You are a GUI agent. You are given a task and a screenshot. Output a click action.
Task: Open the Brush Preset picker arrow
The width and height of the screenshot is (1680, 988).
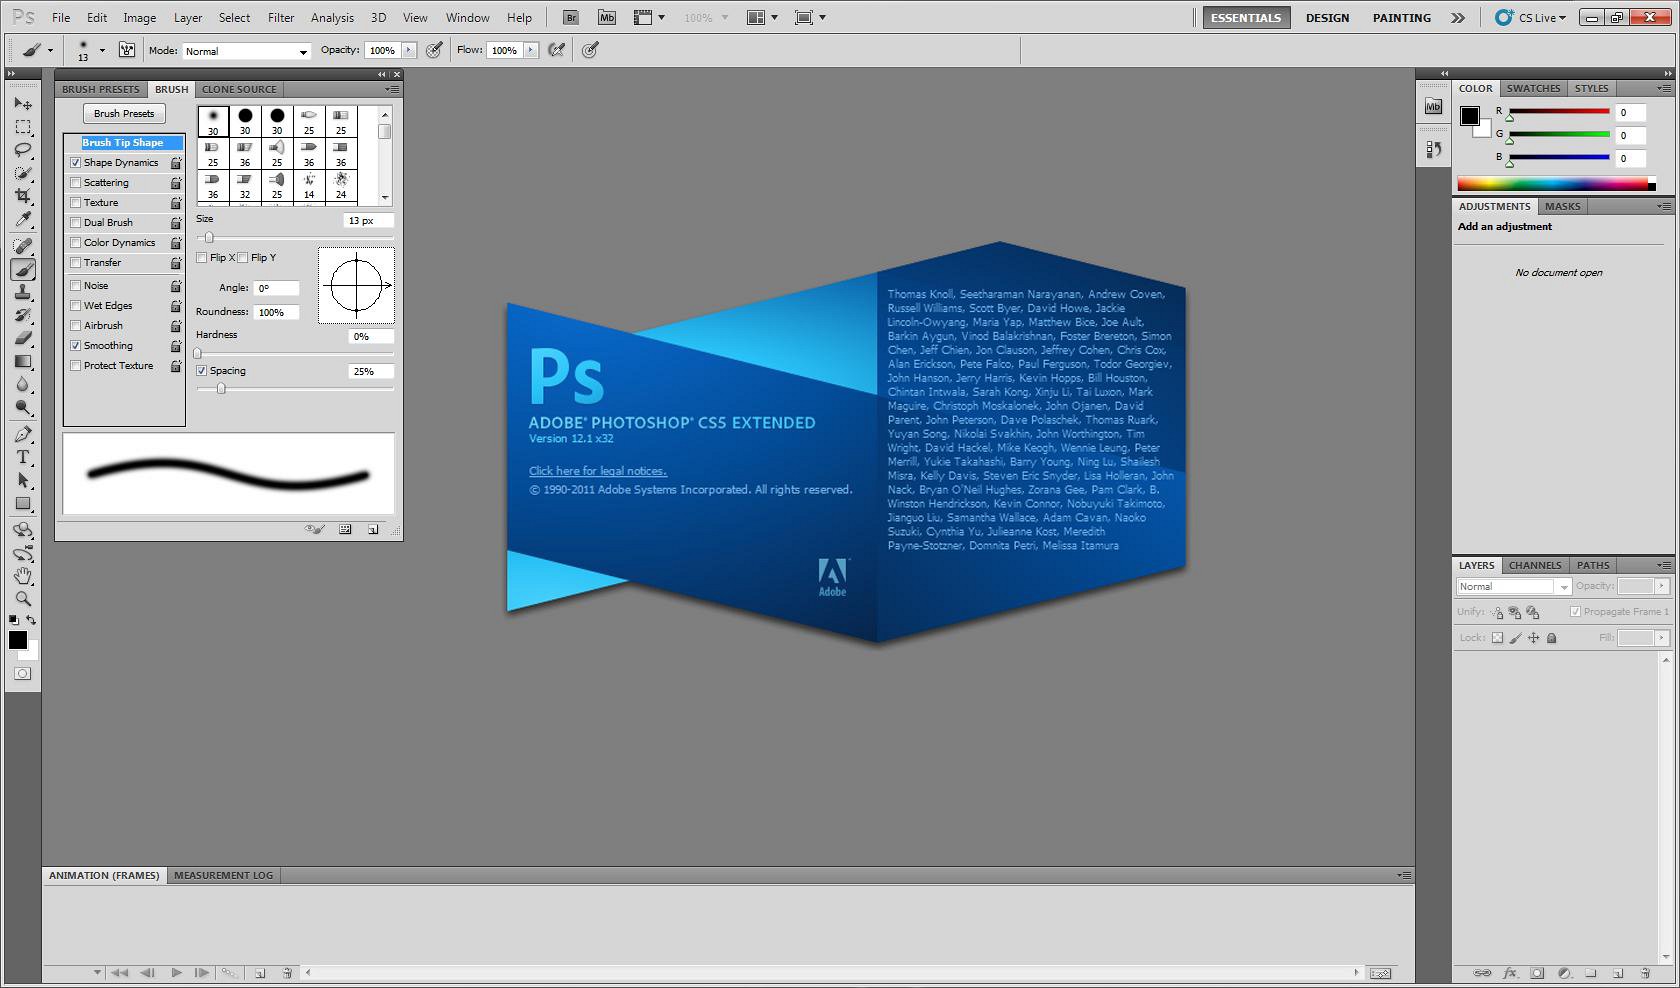[102, 50]
